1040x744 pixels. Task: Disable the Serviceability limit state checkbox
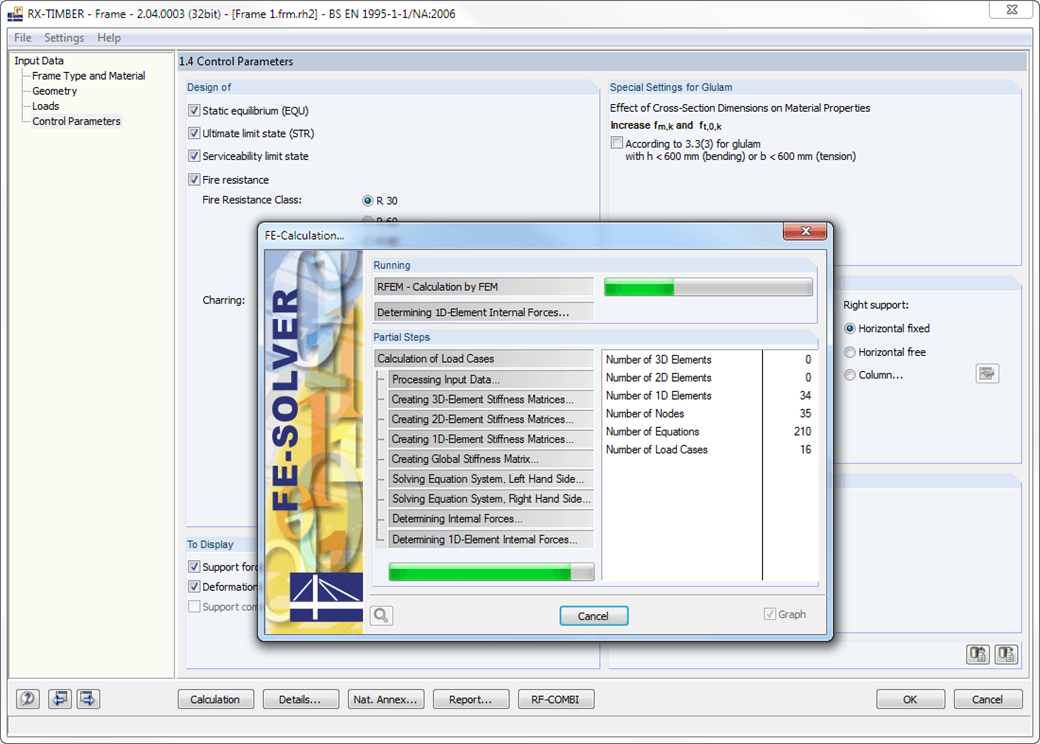[194, 156]
